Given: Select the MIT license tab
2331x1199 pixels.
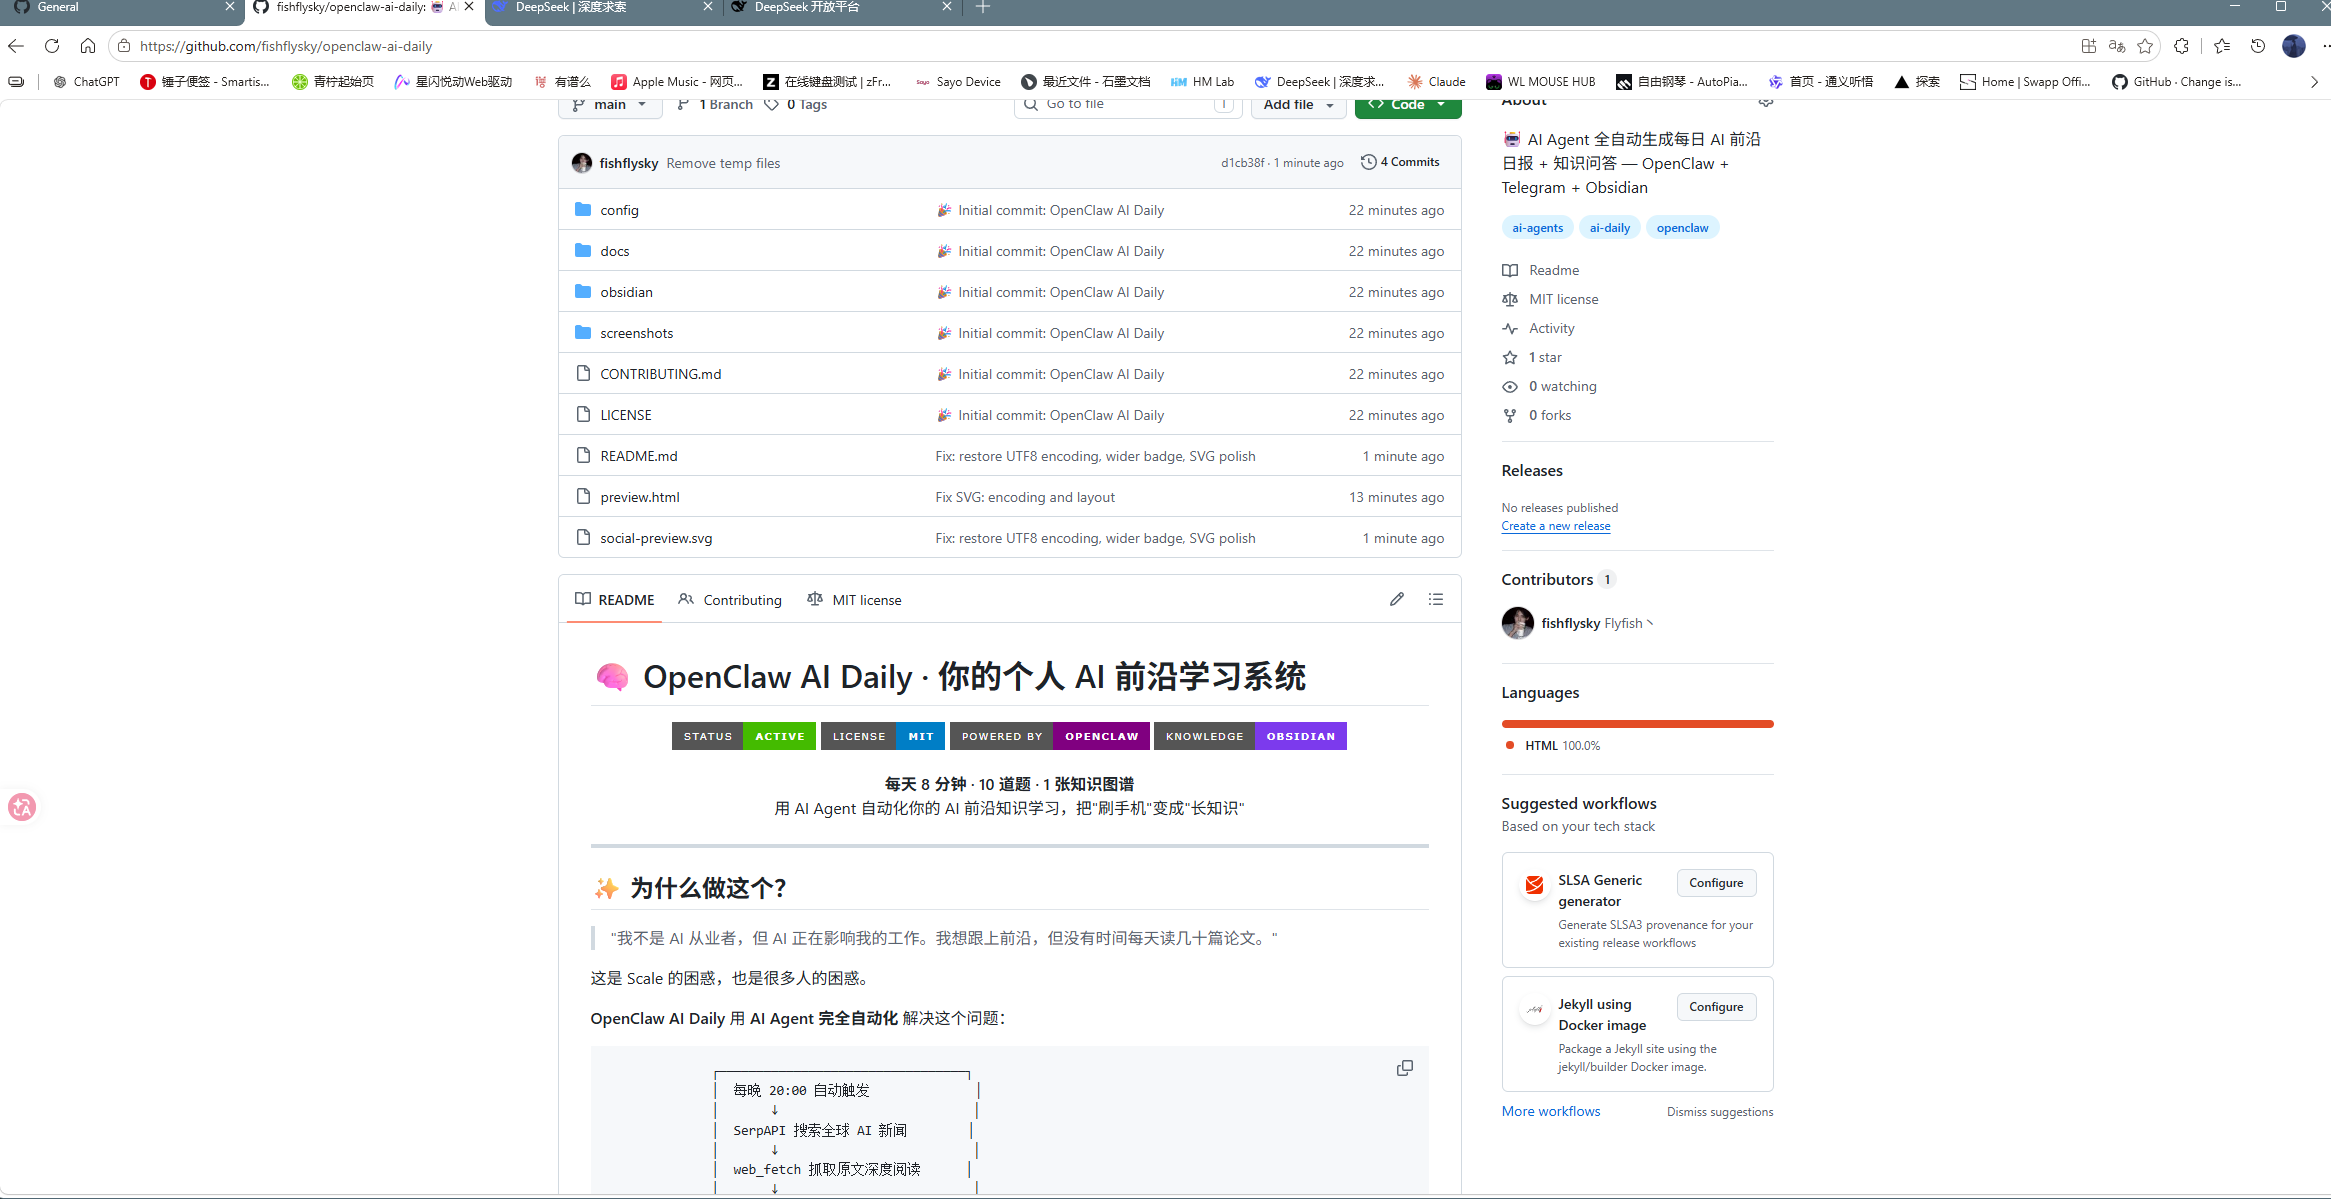Looking at the screenshot, I should (x=854, y=600).
